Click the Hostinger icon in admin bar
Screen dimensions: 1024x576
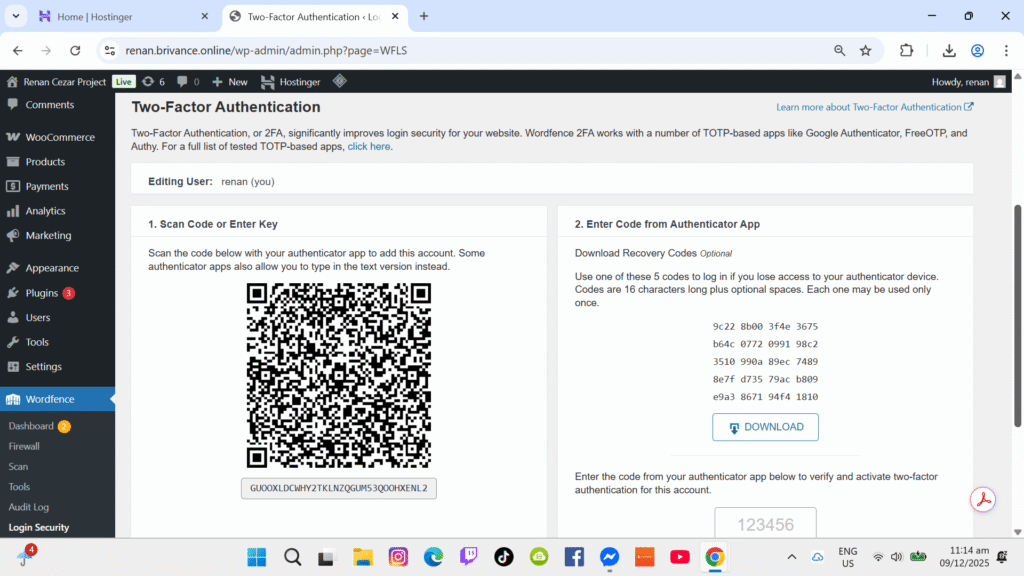click(268, 82)
